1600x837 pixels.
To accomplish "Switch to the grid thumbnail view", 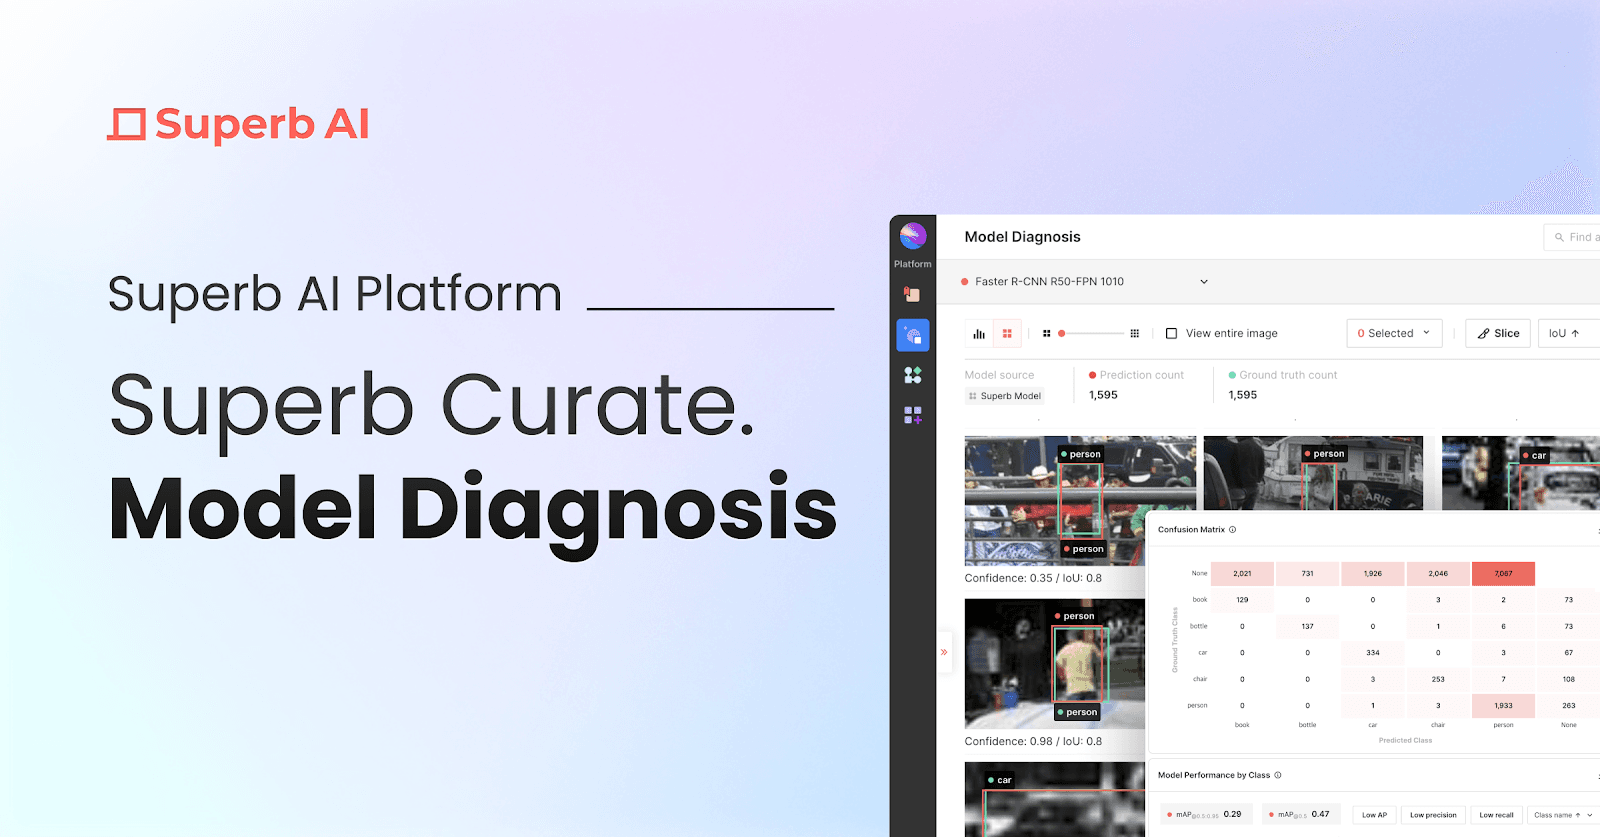I will (1007, 334).
